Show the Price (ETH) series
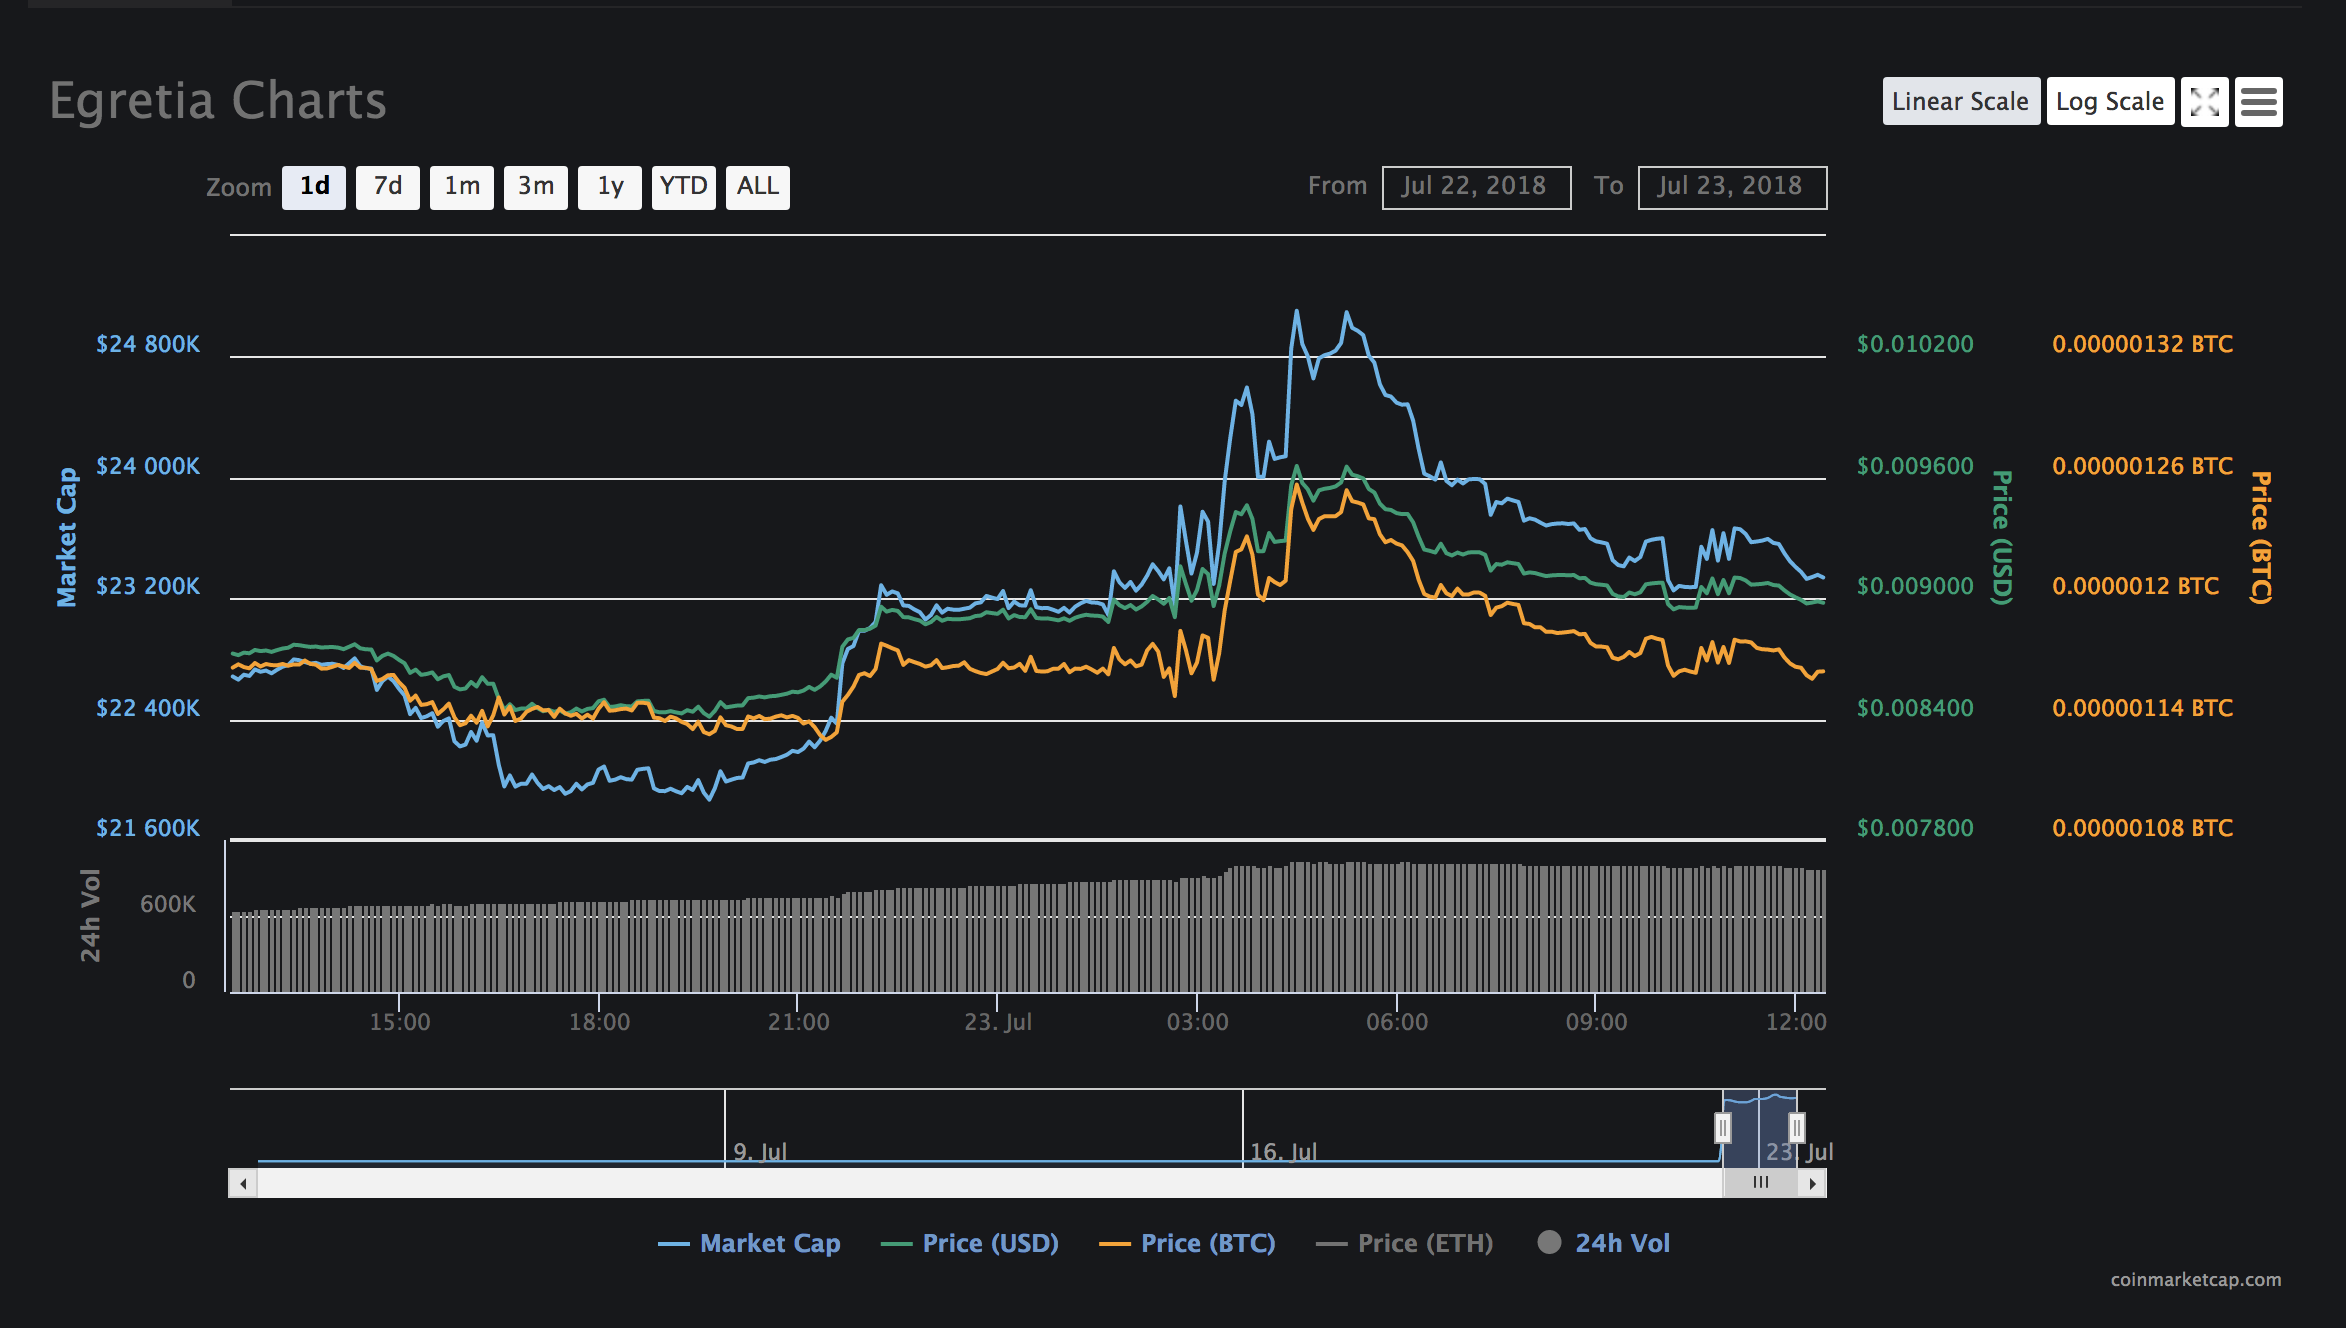 (x=1404, y=1243)
